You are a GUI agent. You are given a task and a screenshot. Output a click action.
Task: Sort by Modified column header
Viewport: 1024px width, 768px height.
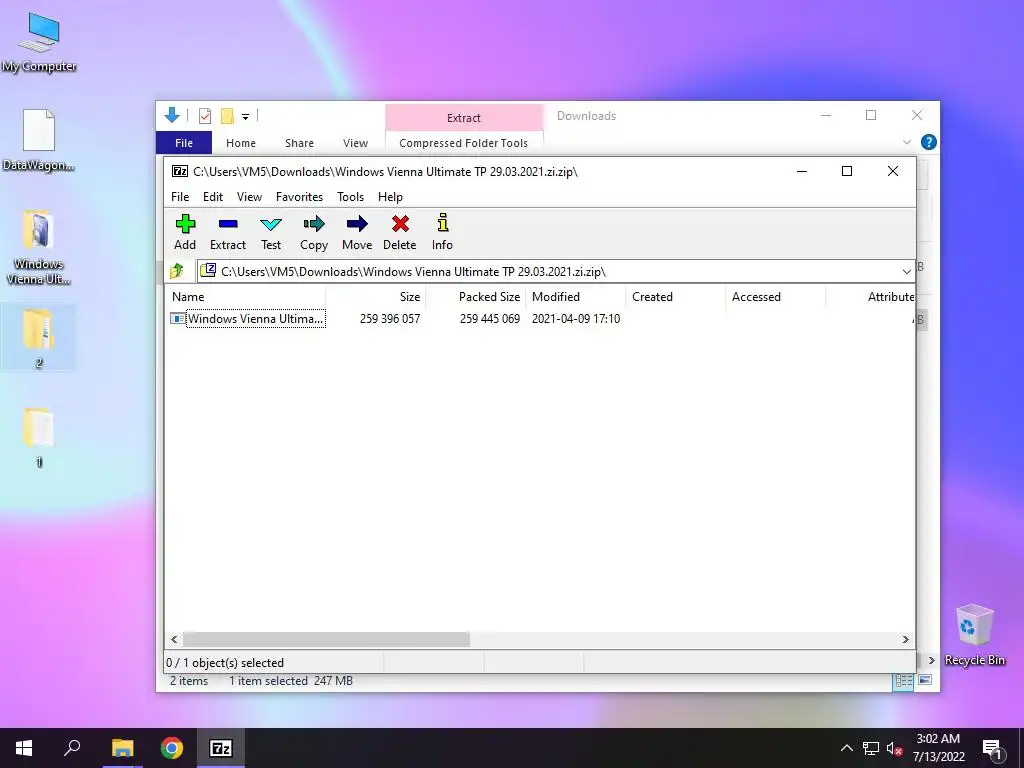(575, 296)
